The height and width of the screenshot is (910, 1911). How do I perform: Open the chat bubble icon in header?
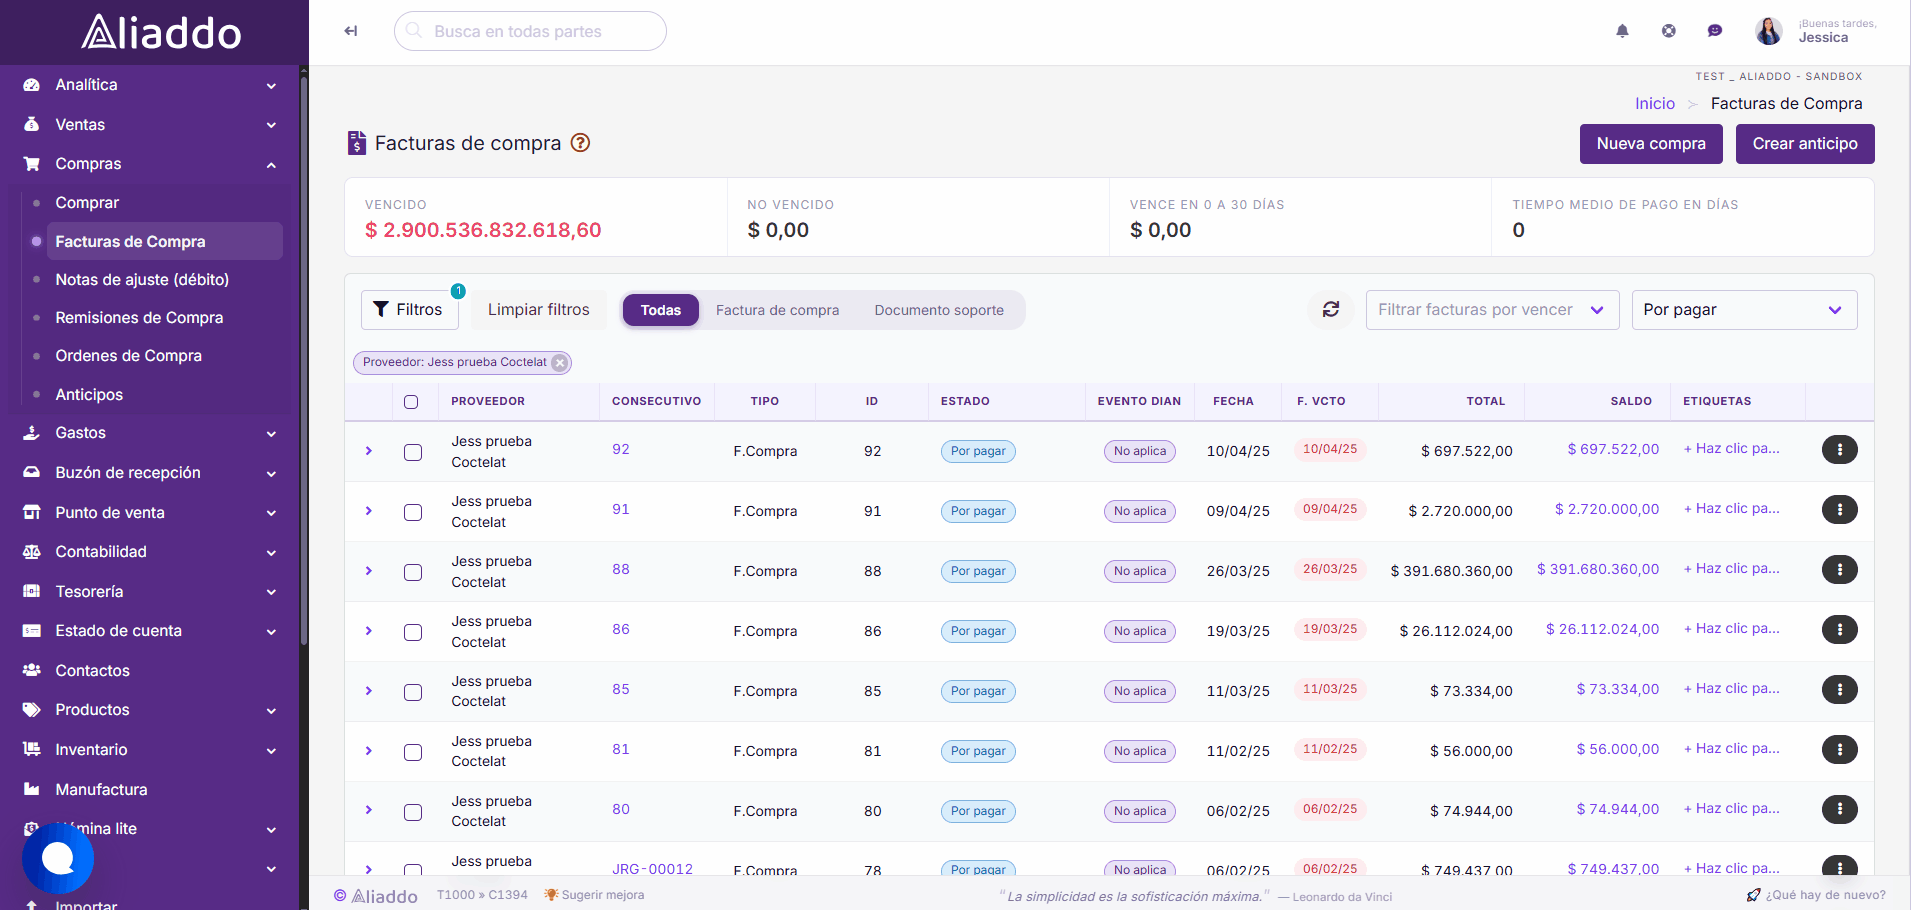1715,31
